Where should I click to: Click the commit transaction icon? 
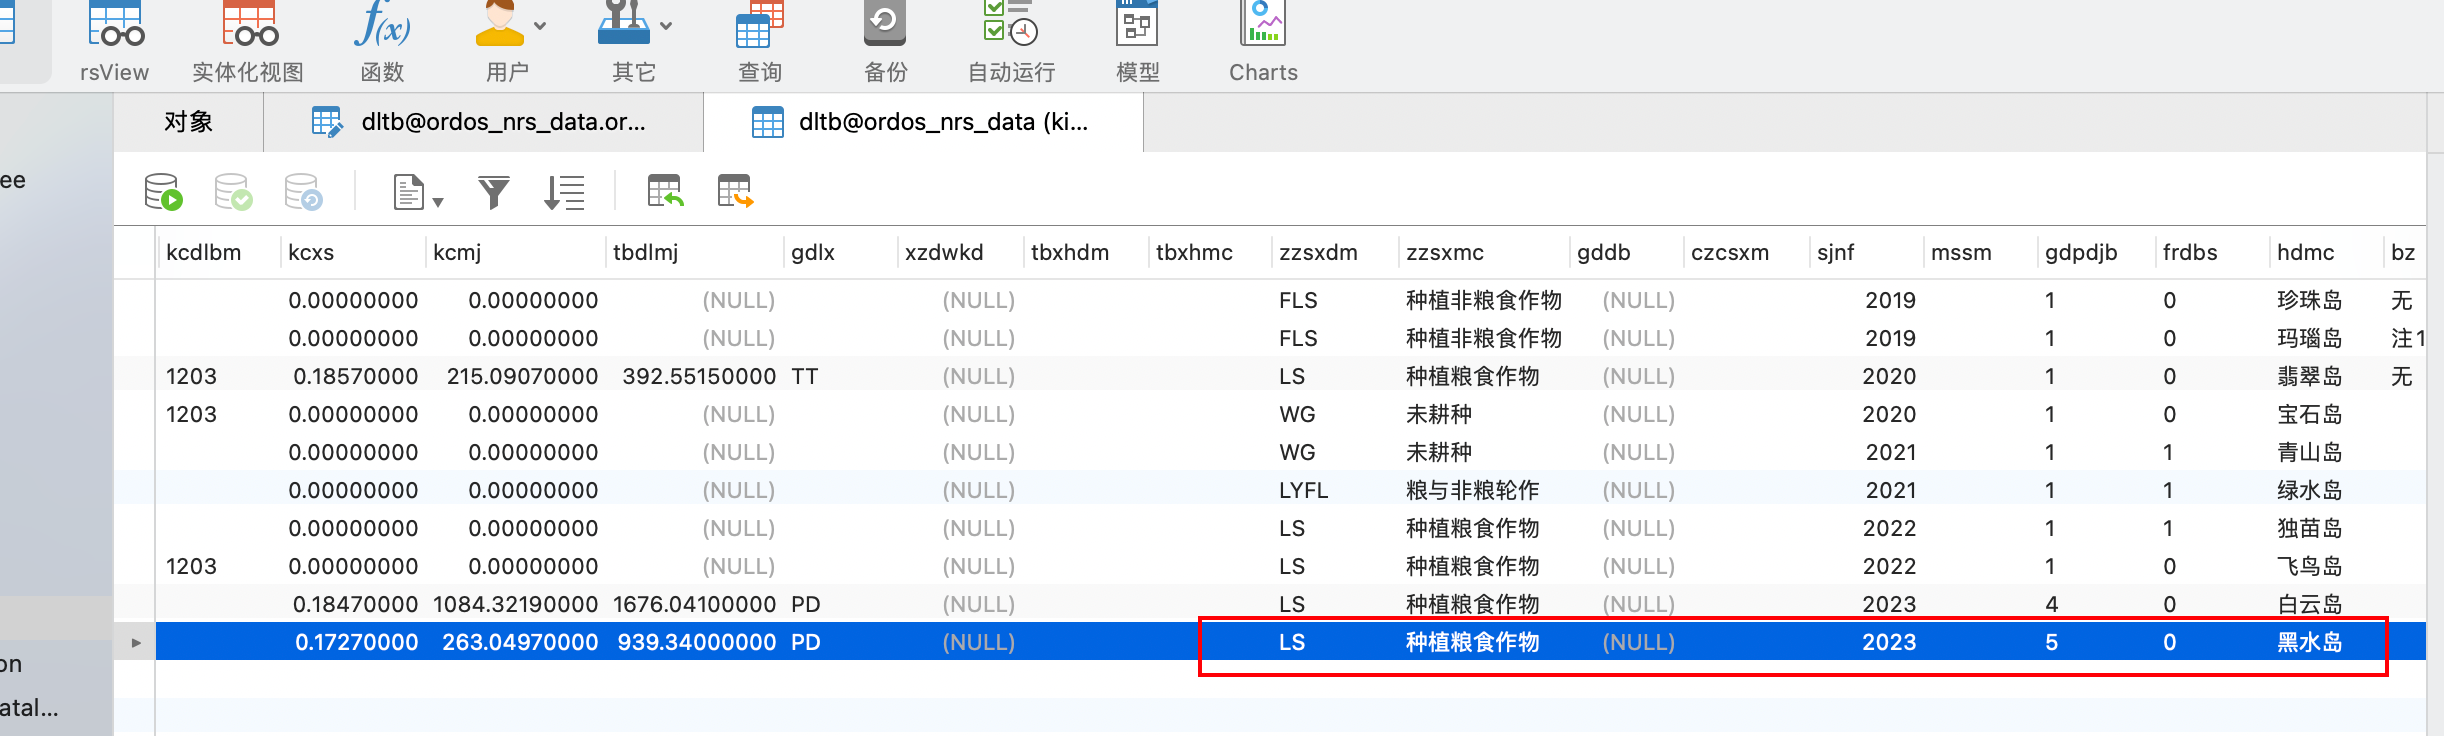(233, 192)
